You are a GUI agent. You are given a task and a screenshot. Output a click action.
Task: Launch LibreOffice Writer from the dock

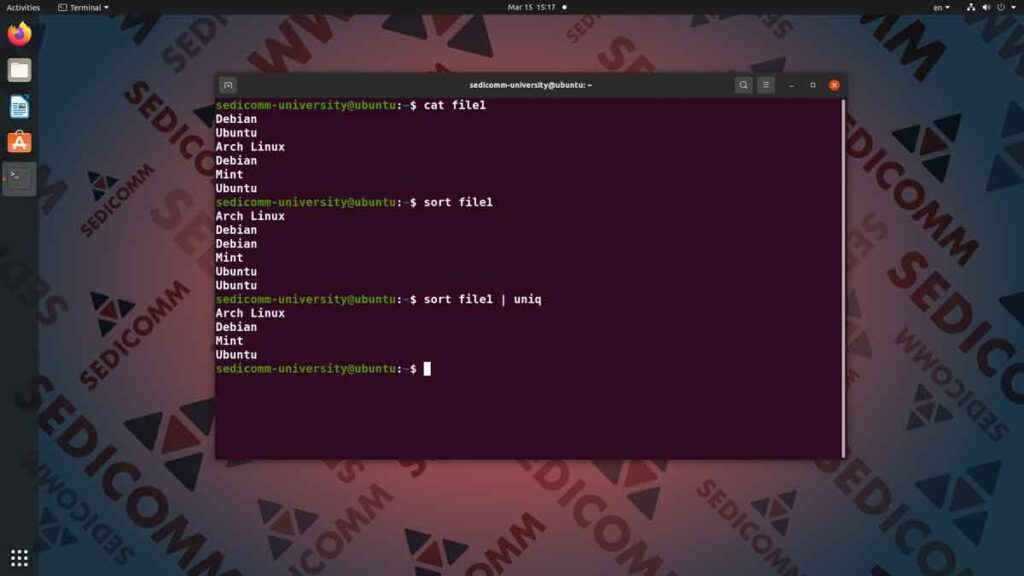(x=19, y=106)
